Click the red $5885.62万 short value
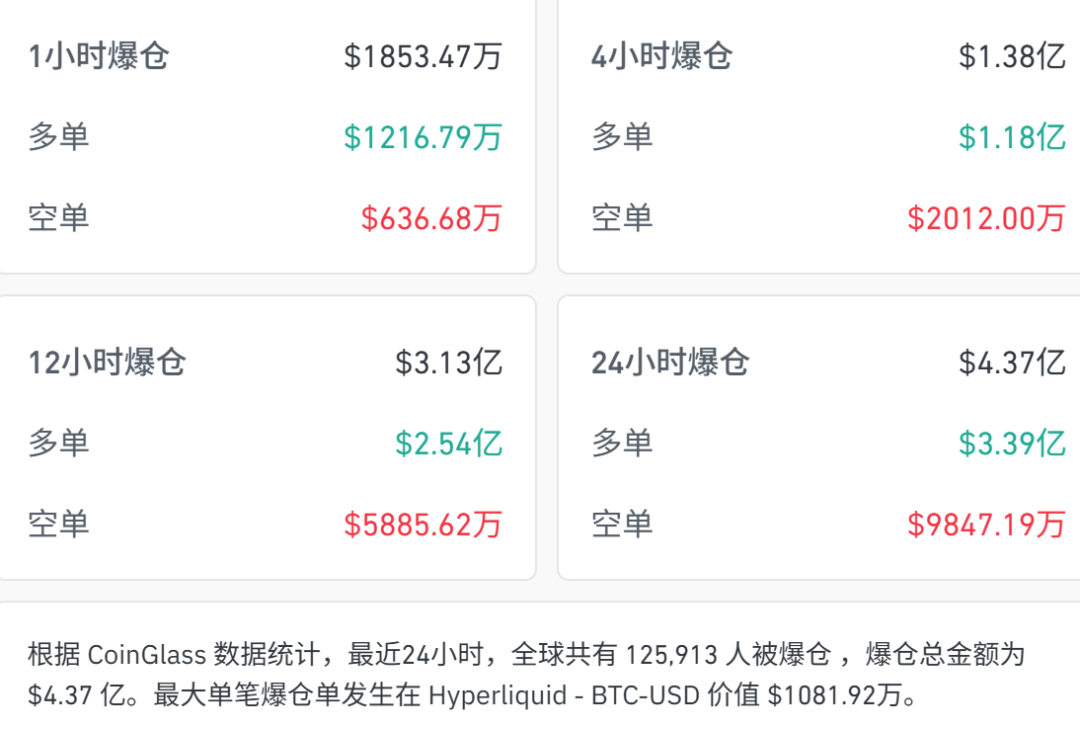The width and height of the screenshot is (1080, 729). (x=422, y=524)
